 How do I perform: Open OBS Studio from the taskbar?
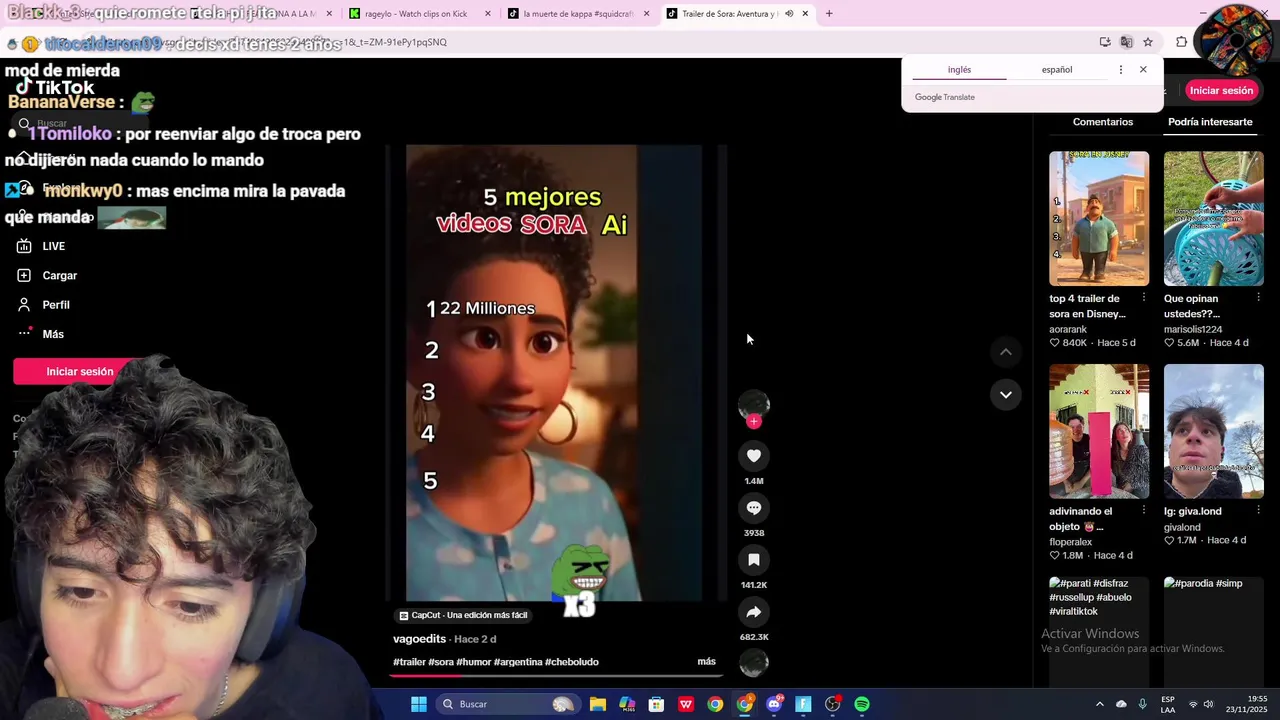[832, 704]
